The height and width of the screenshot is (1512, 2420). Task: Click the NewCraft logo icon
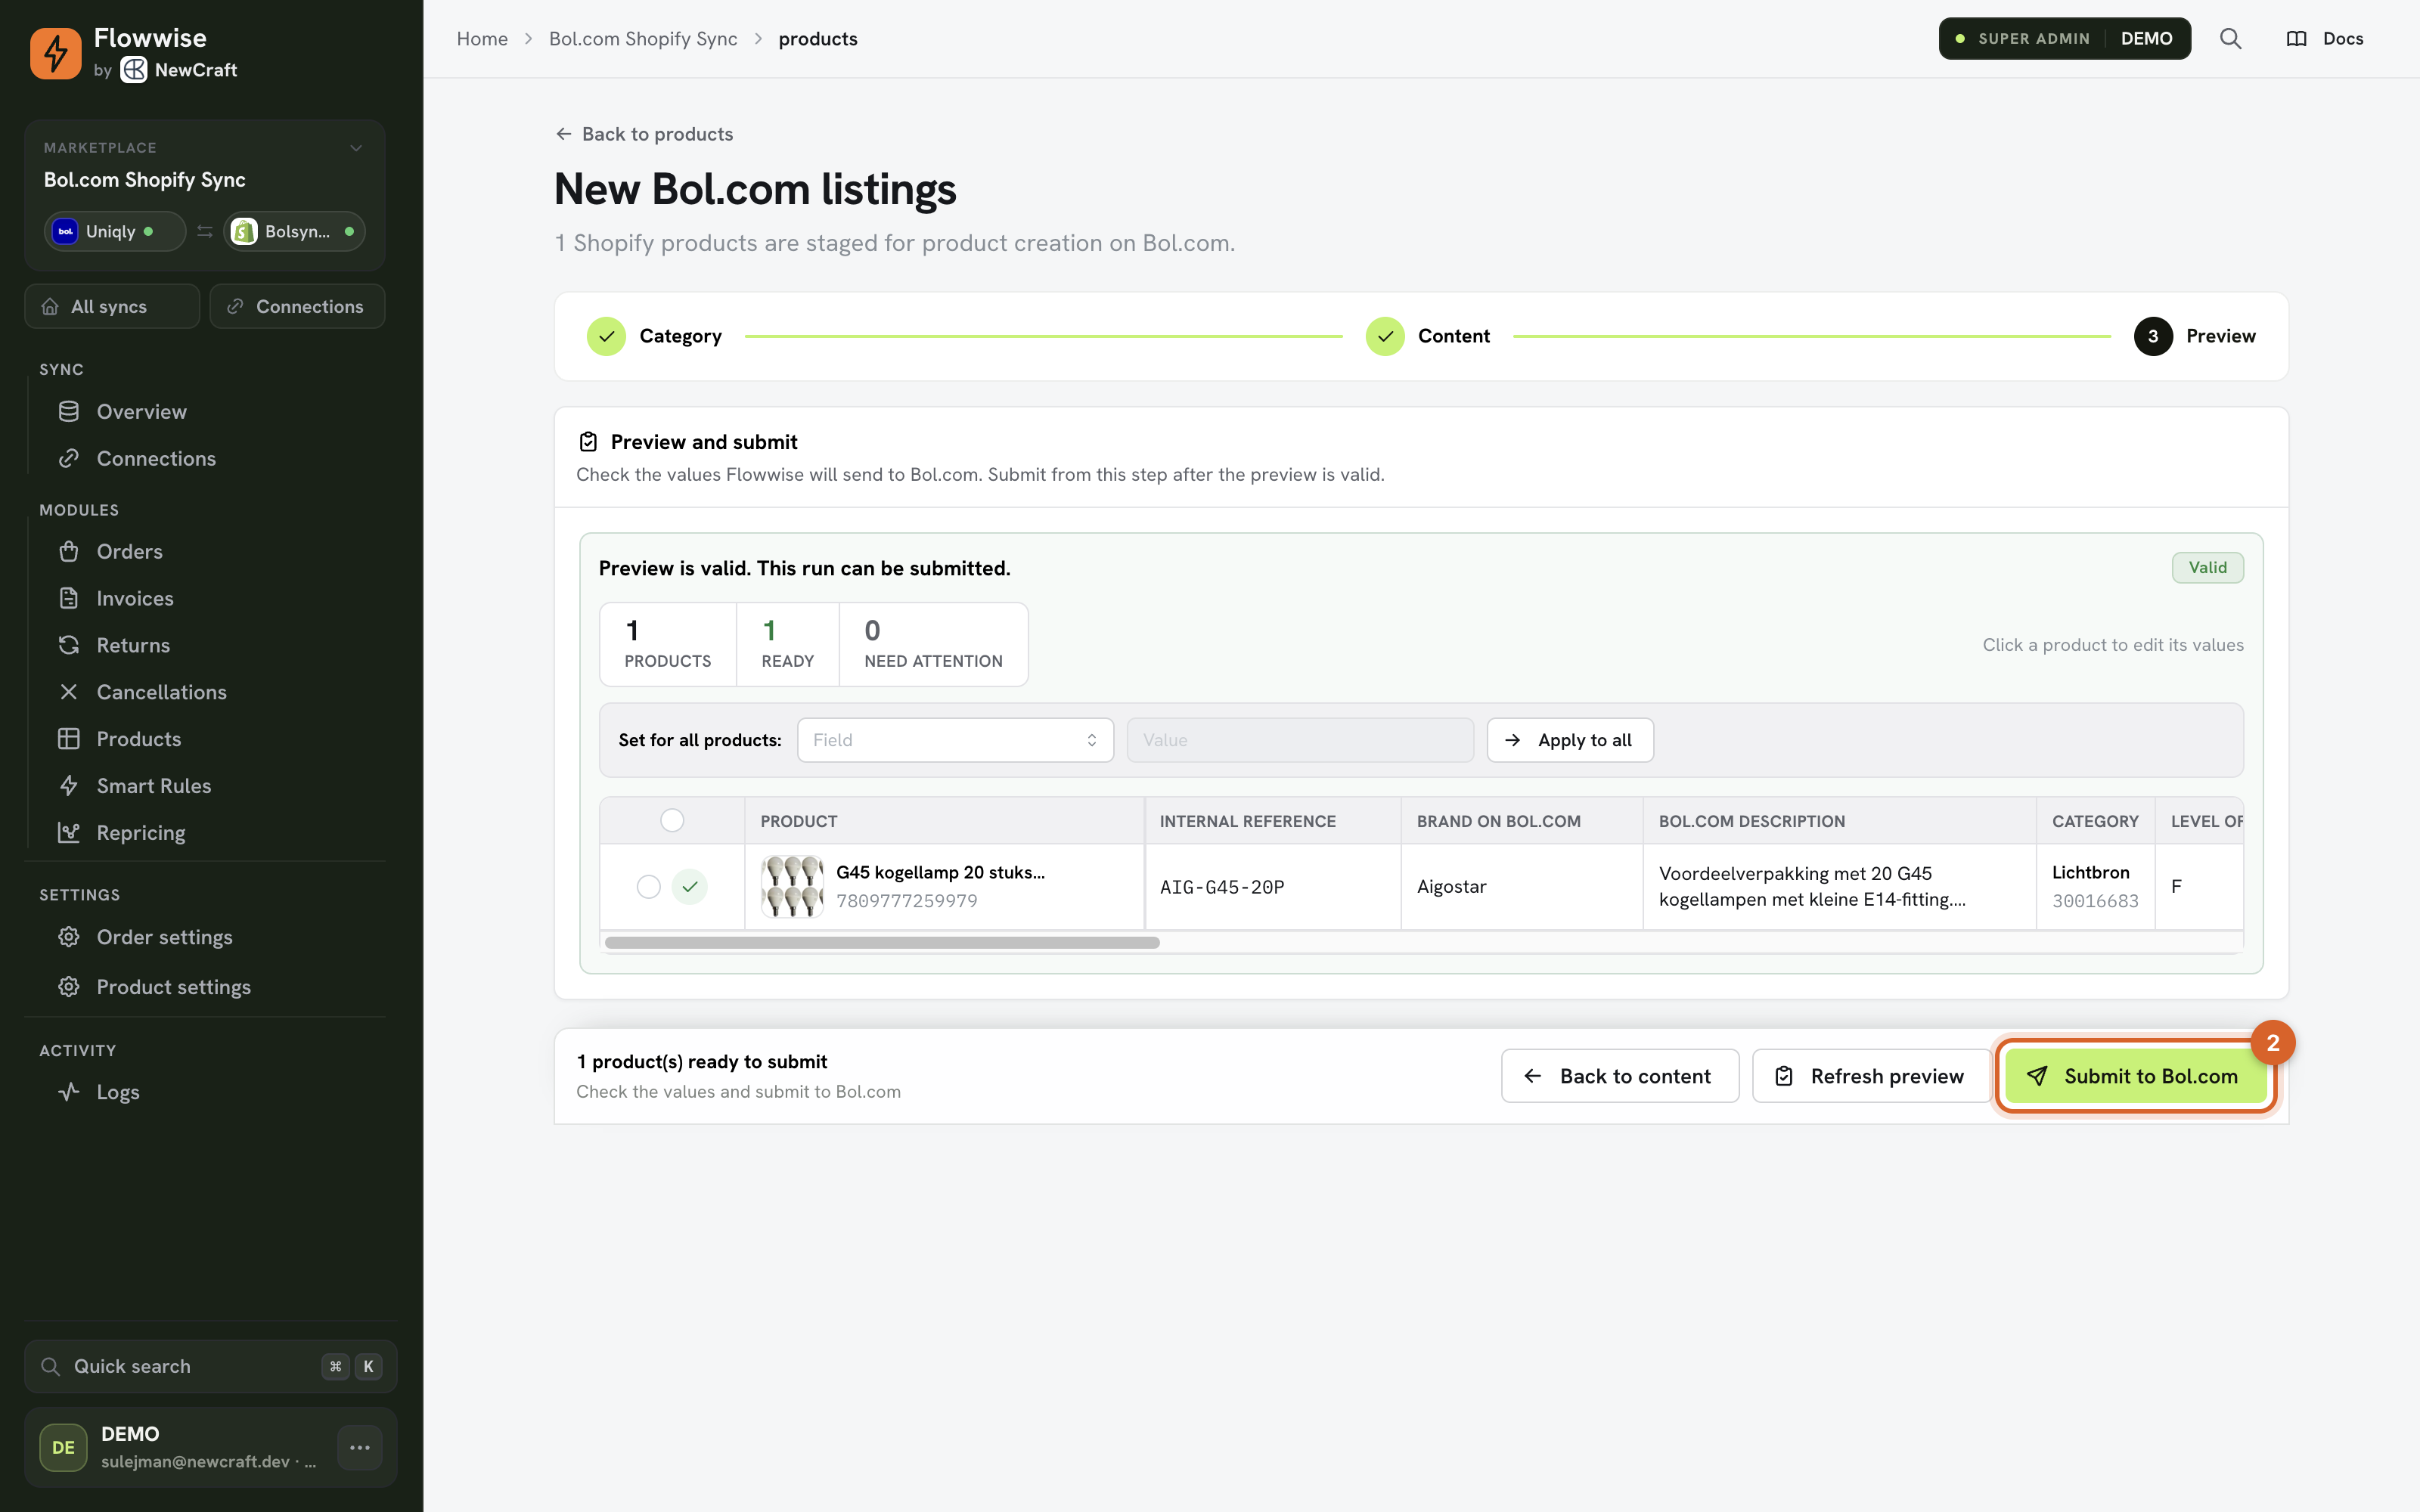point(134,70)
